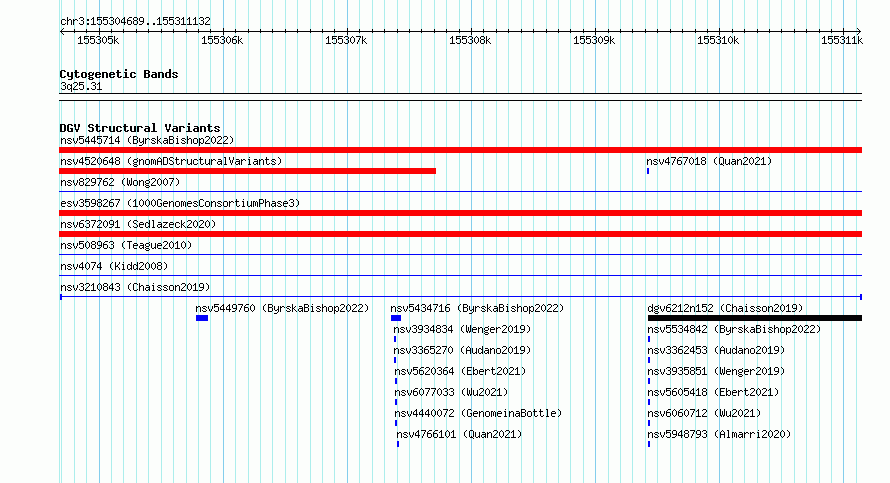Open nsv3935851 (Wenger2019) variant
The width and height of the screenshot is (890, 483).
point(716,371)
